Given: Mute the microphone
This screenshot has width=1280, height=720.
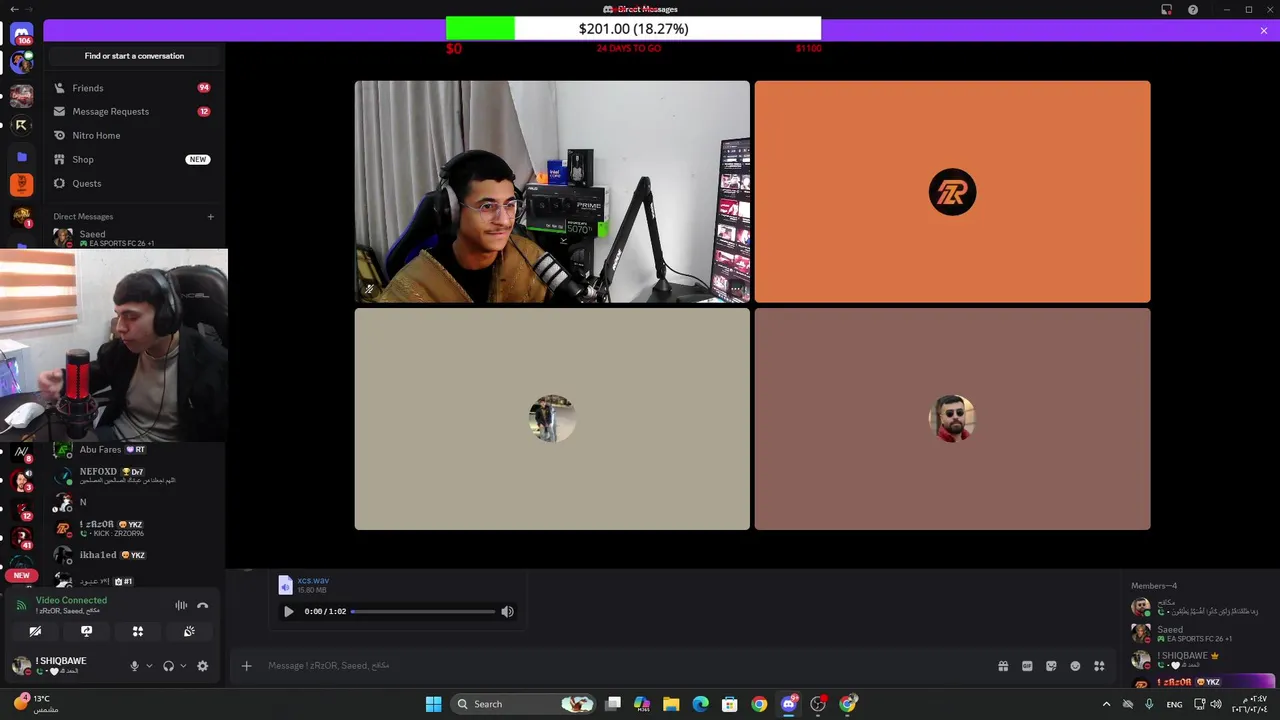Looking at the screenshot, I should [134, 666].
